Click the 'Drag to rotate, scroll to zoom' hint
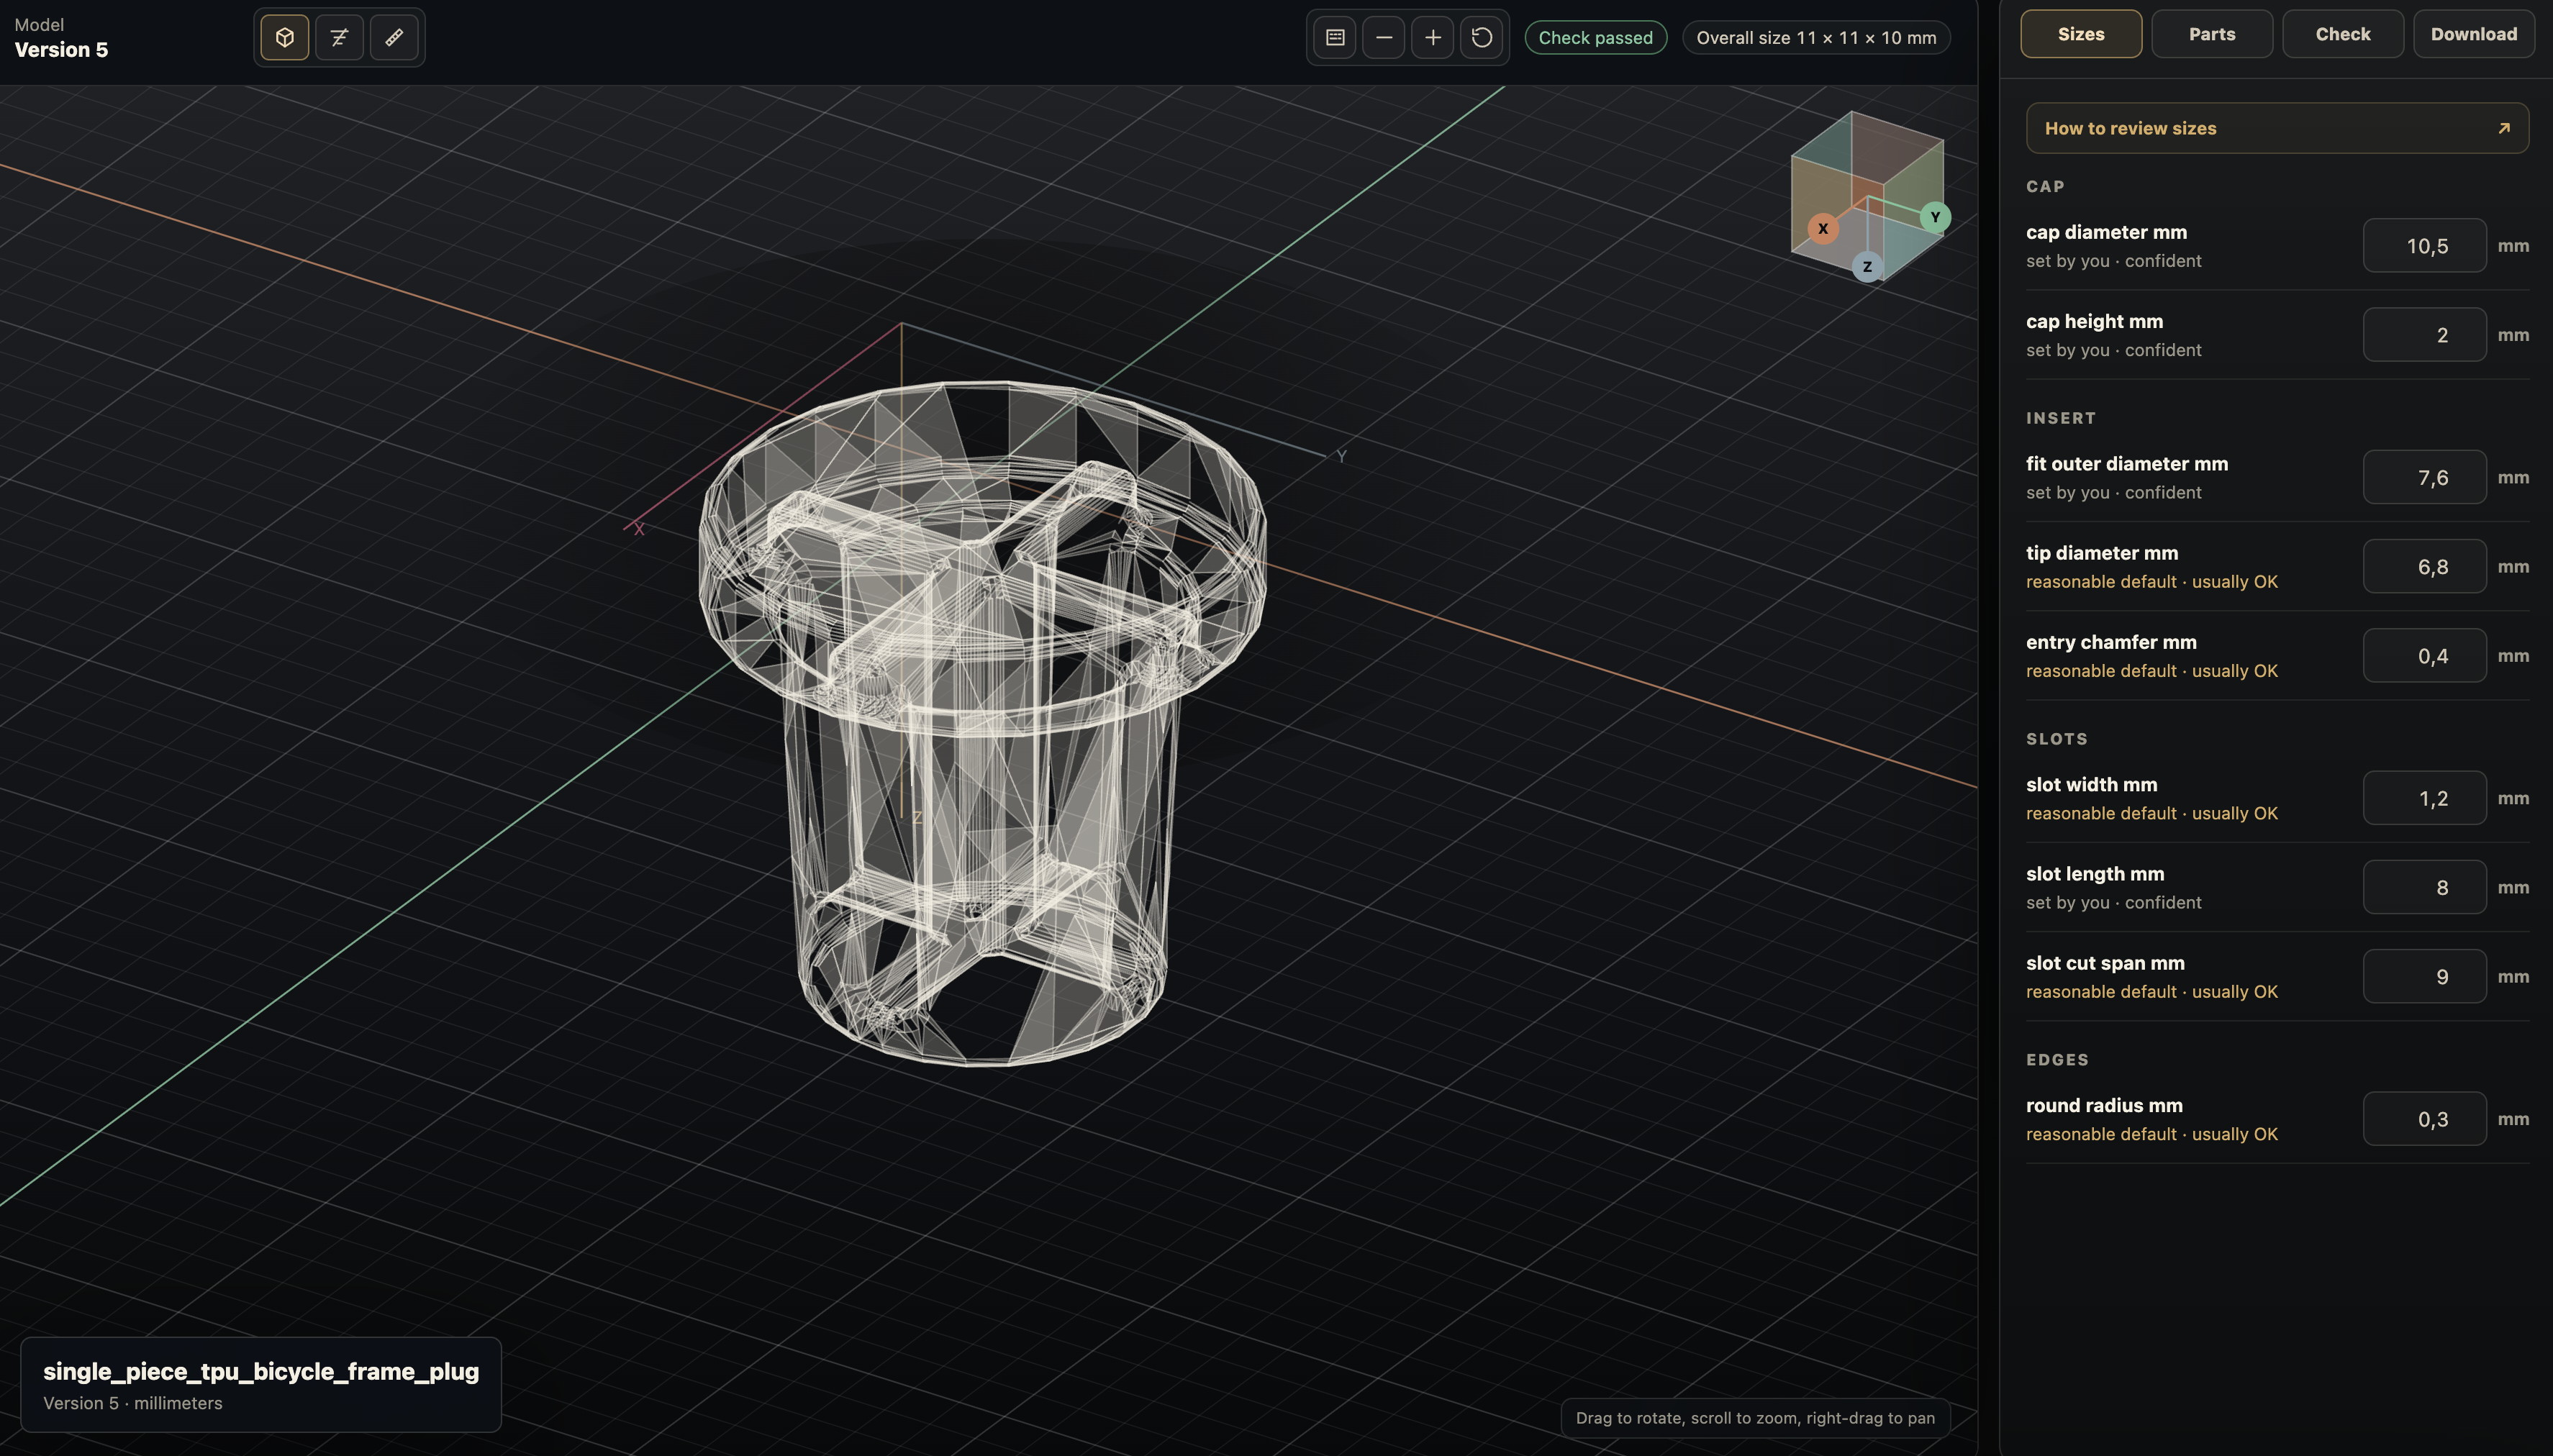2553x1456 pixels. 1755,1418
